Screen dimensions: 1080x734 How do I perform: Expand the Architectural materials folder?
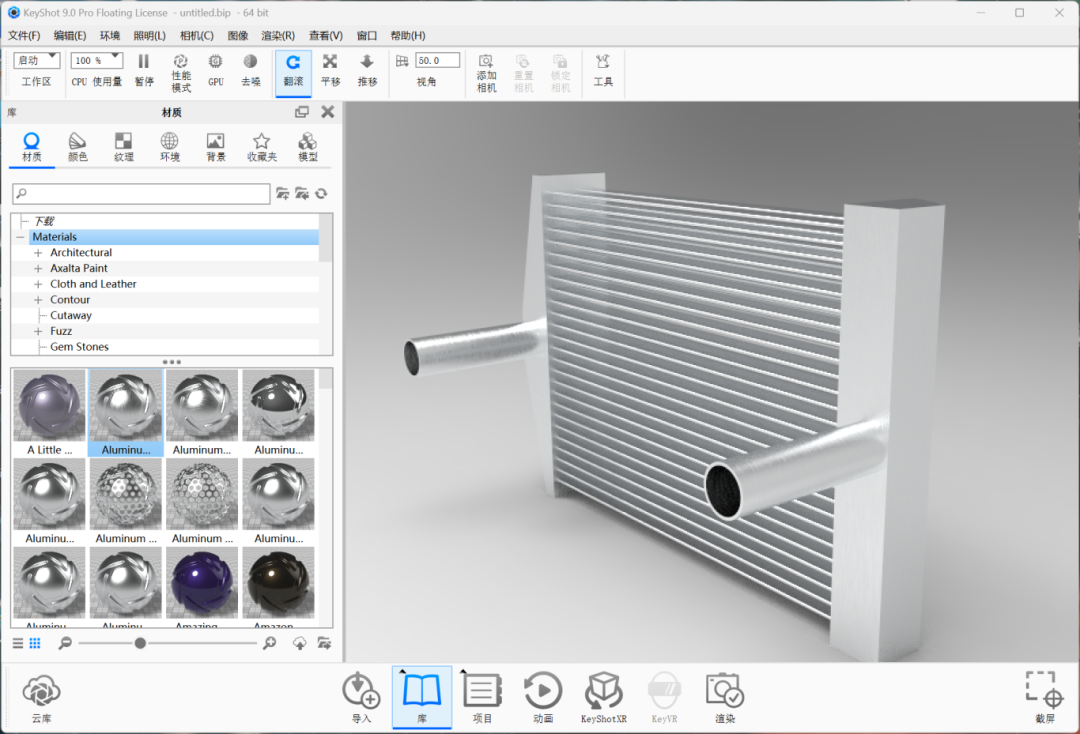click(x=38, y=253)
